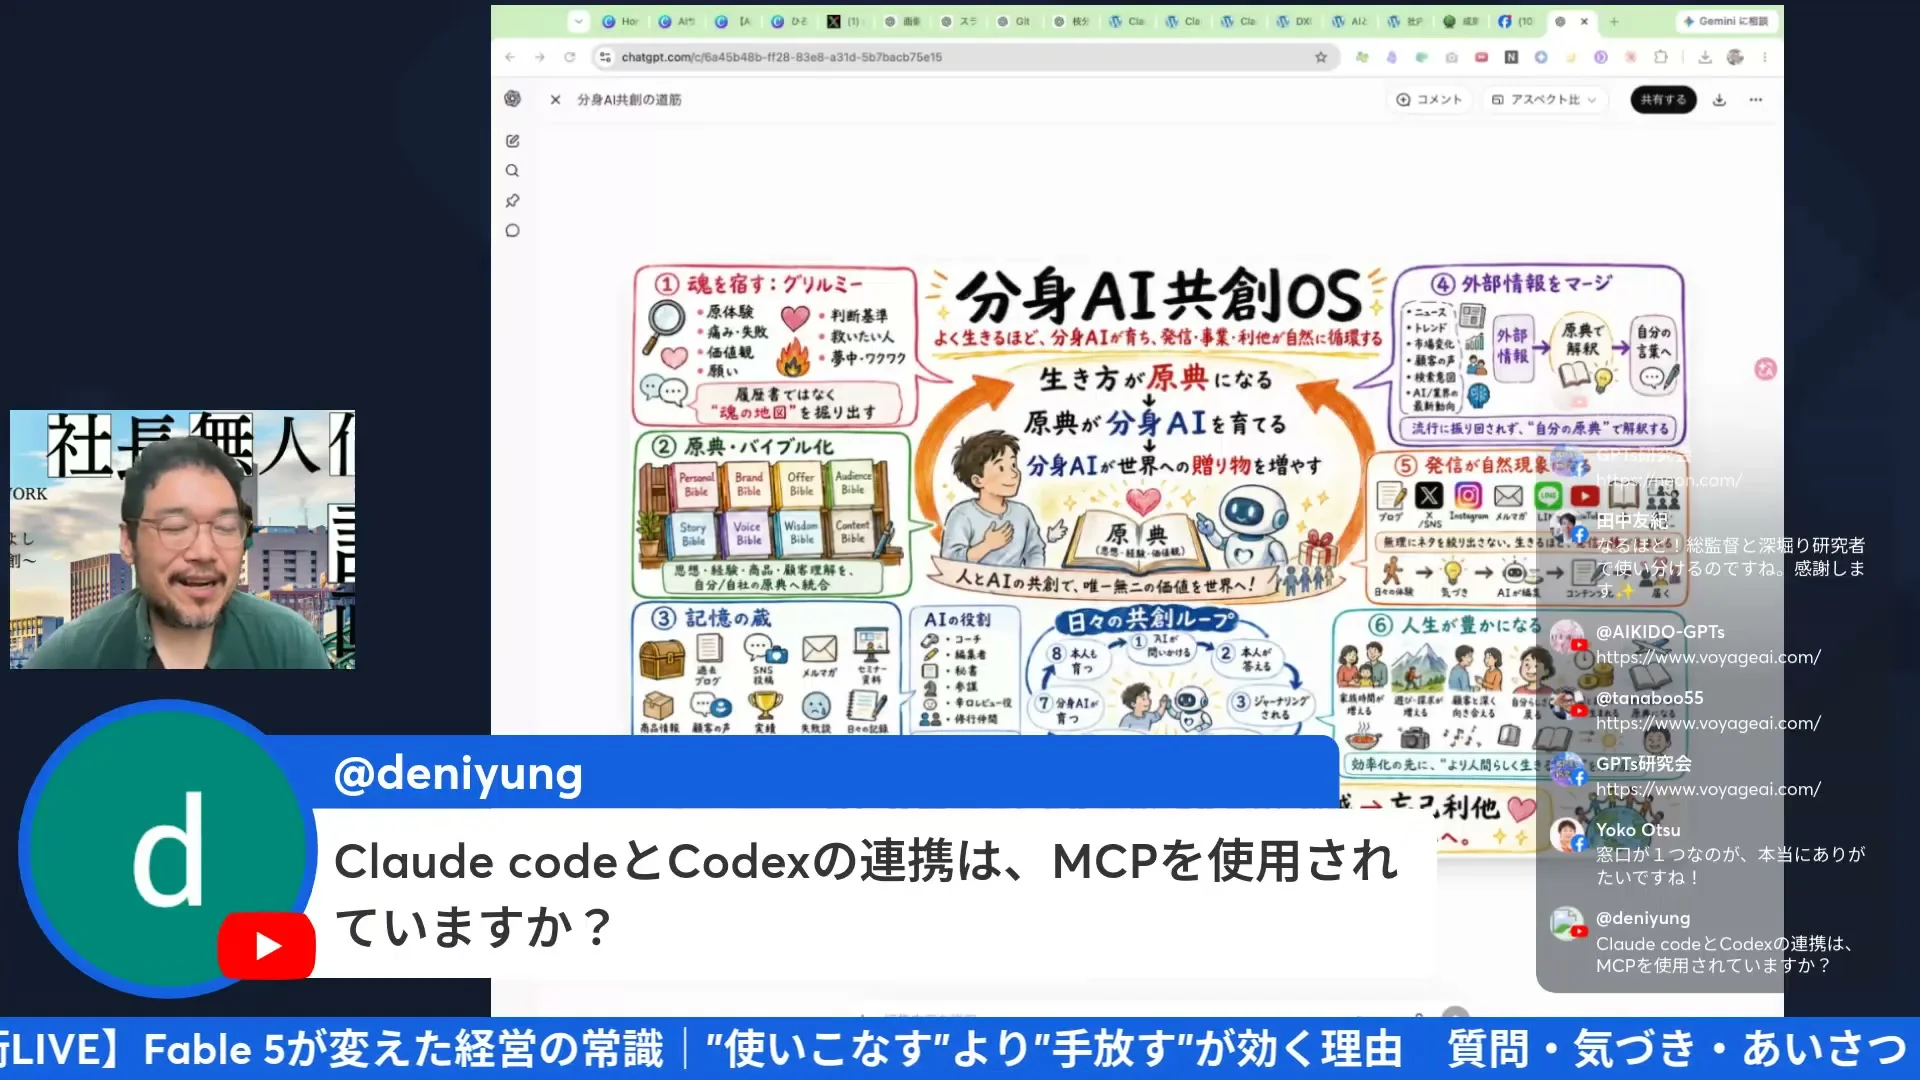
Task: Click the @deniyung name in the chat list
Action: (1643, 918)
